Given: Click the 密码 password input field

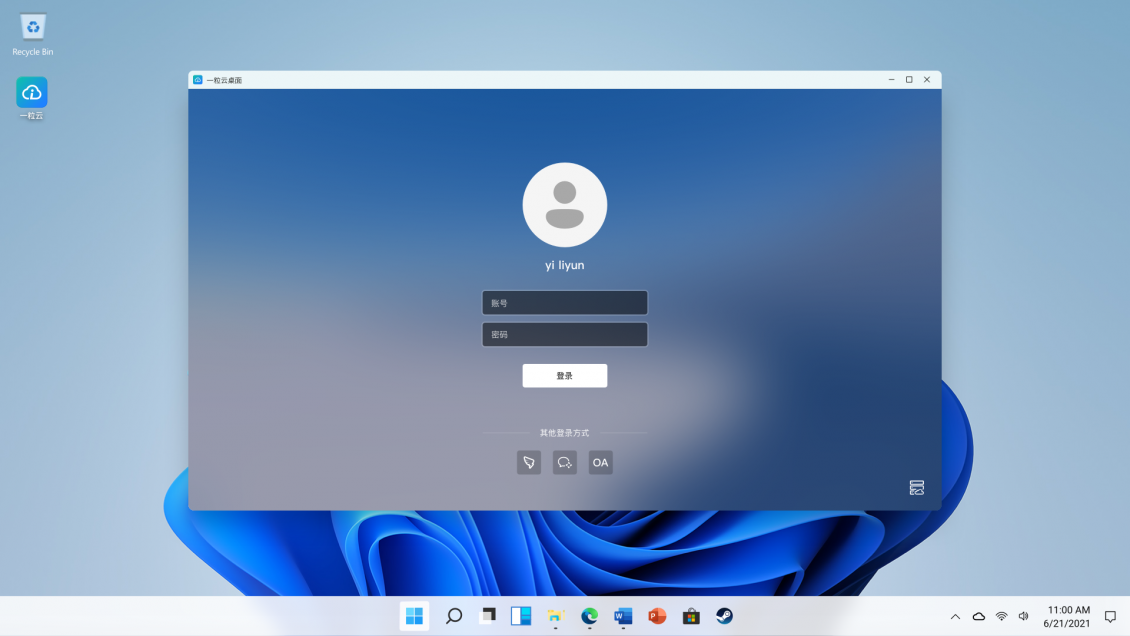Looking at the screenshot, I should point(565,334).
